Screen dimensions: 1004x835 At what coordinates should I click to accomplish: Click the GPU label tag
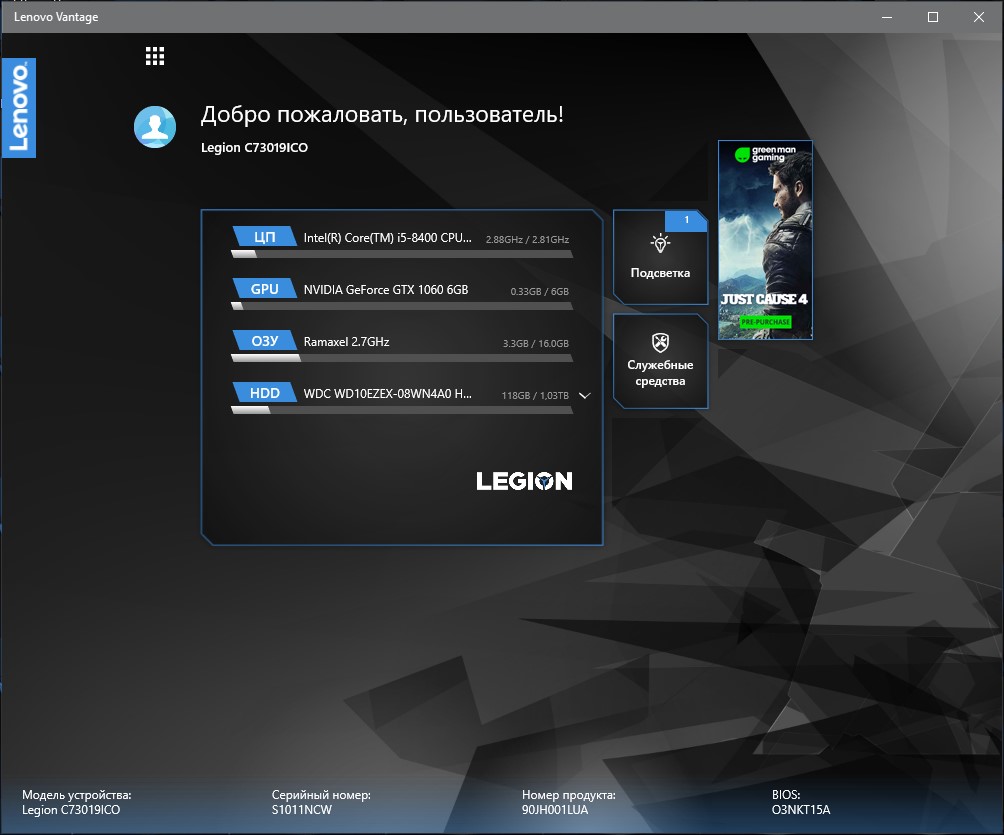264,289
